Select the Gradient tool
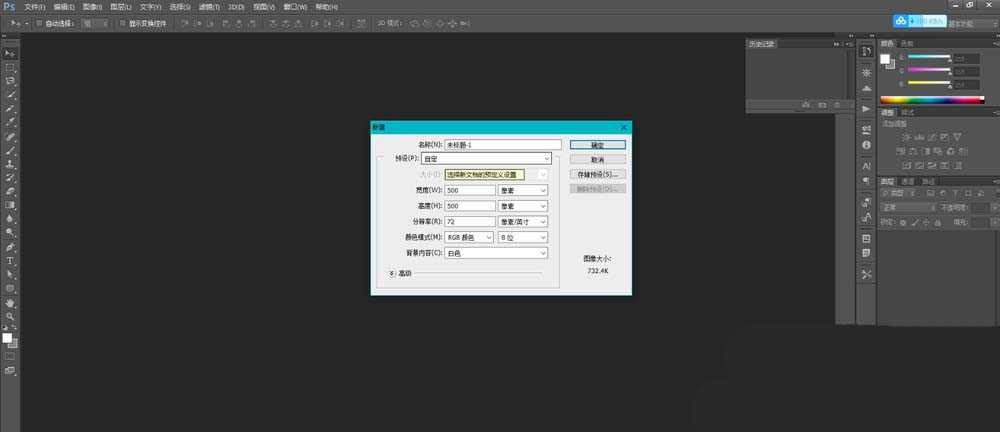 click(10, 205)
